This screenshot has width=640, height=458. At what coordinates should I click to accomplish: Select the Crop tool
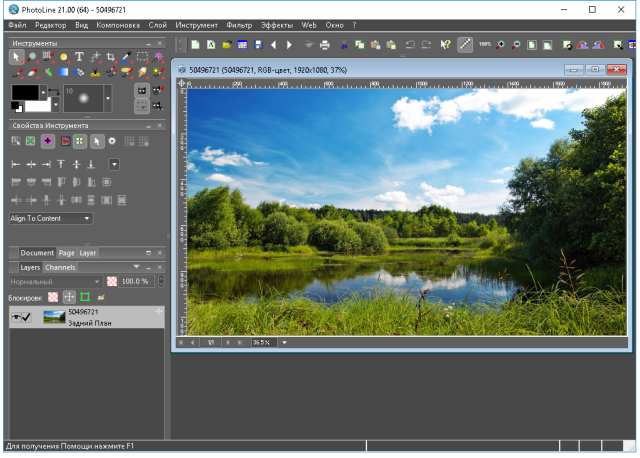click(x=111, y=58)
